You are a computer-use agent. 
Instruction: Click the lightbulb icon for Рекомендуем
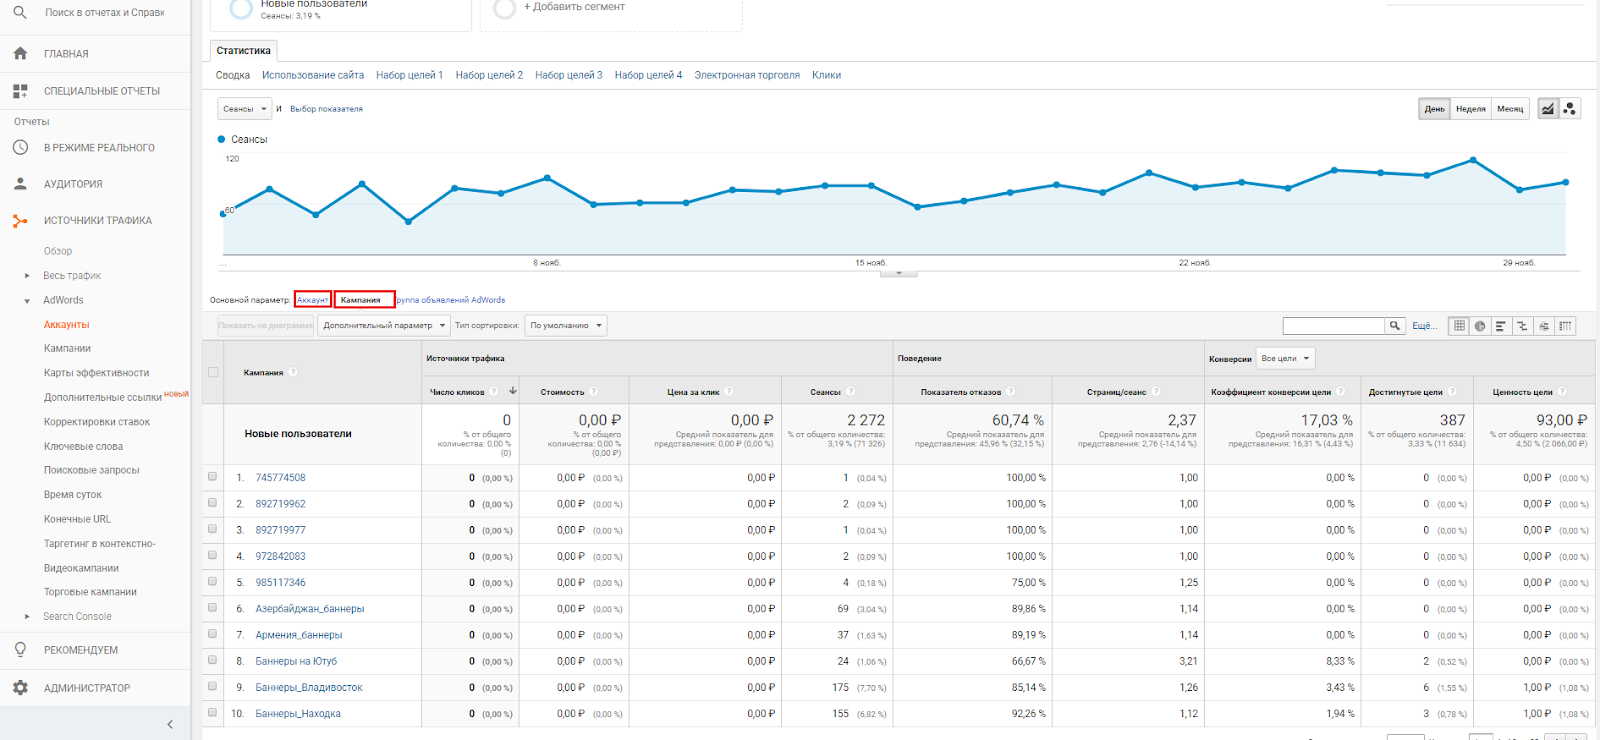[20, 650]
